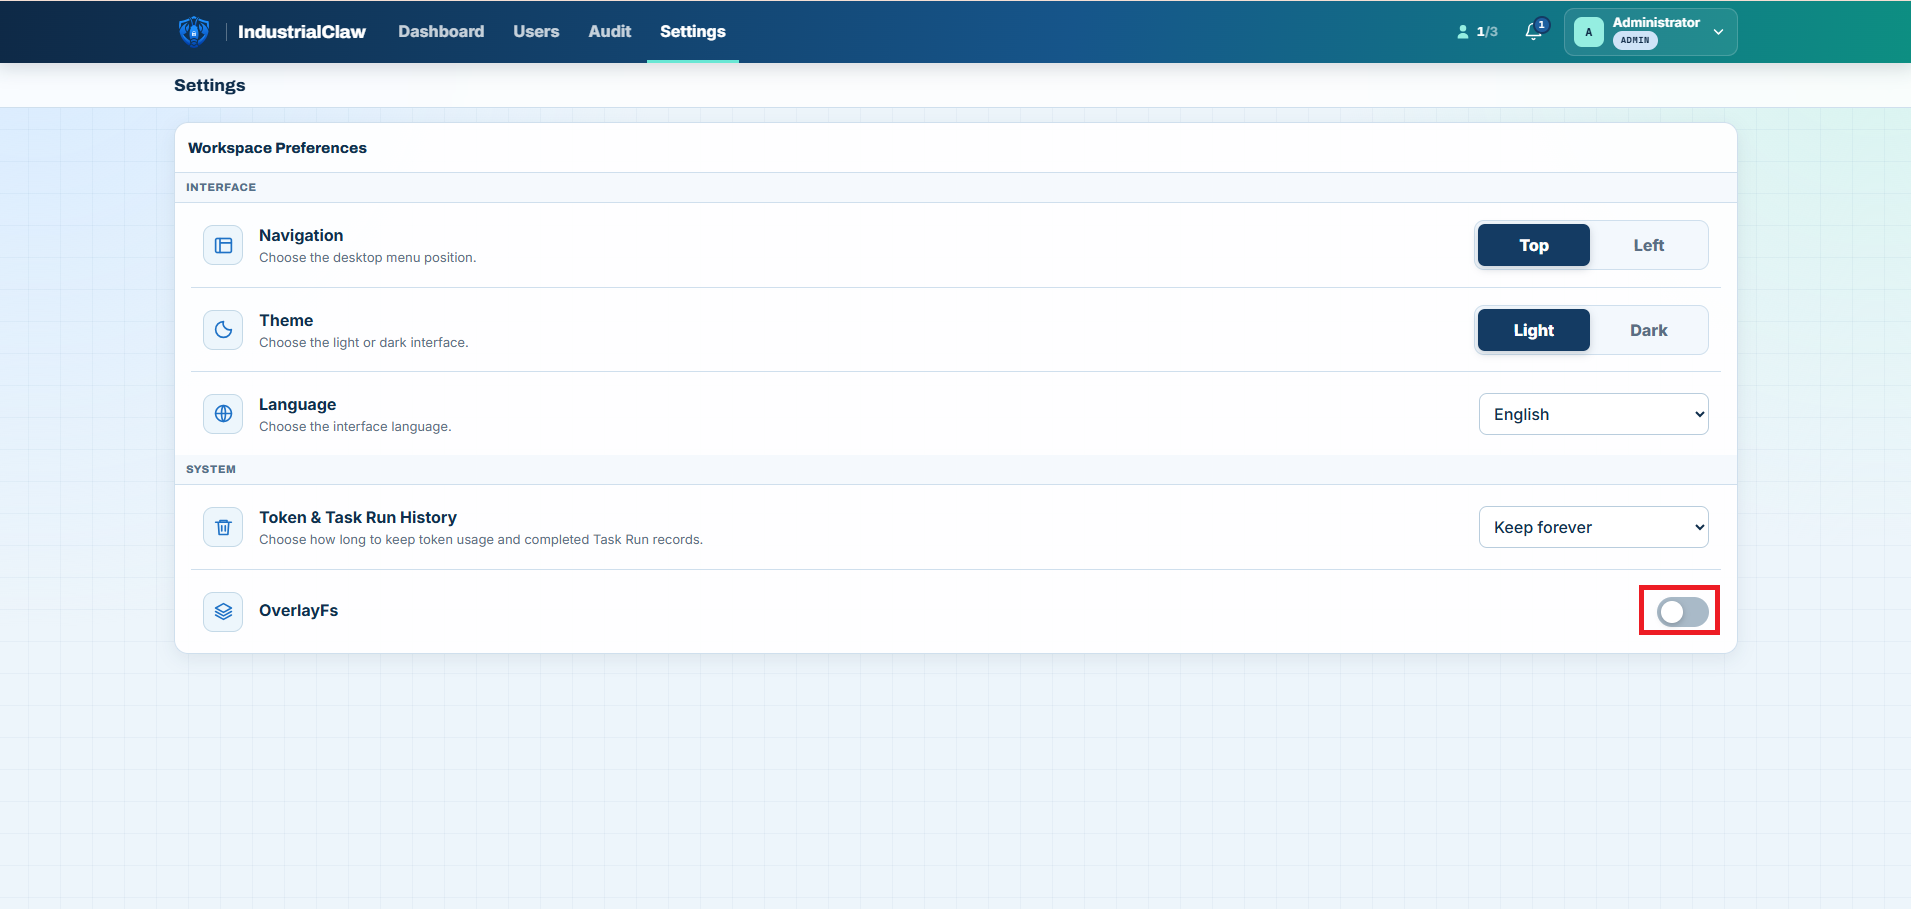Select Left navigation position

[x=1649, y=245]
